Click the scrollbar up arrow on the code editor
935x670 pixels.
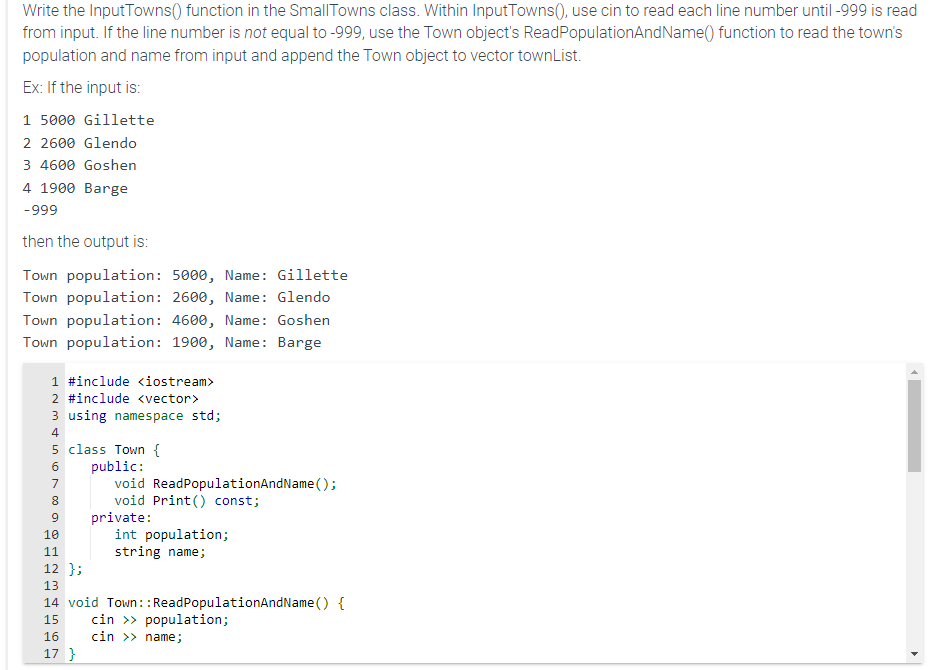(913, 371)
